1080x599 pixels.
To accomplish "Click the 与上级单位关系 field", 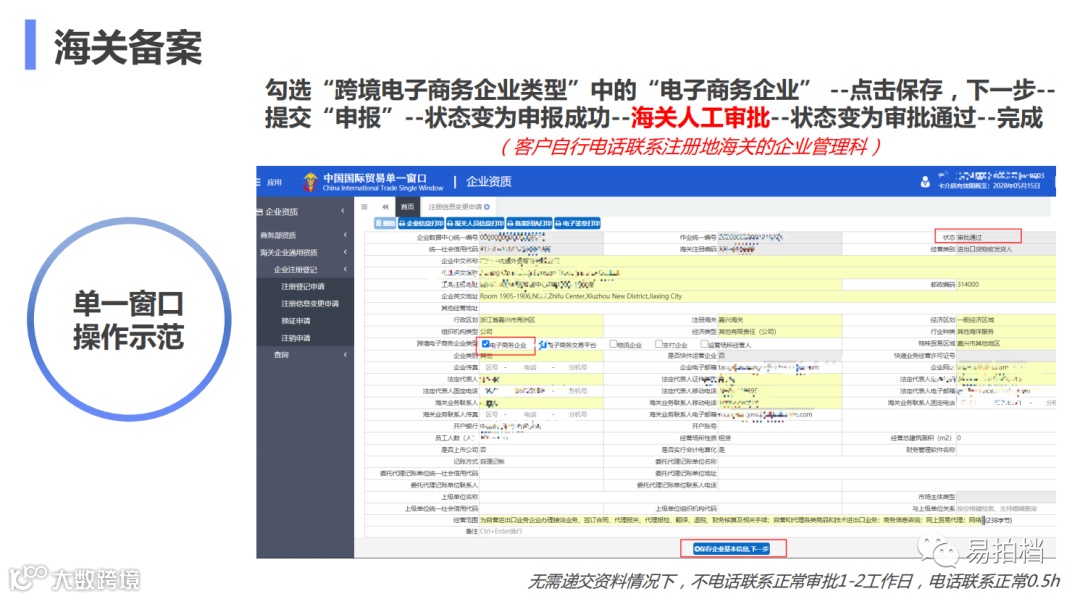I will tap(1006, 509).
